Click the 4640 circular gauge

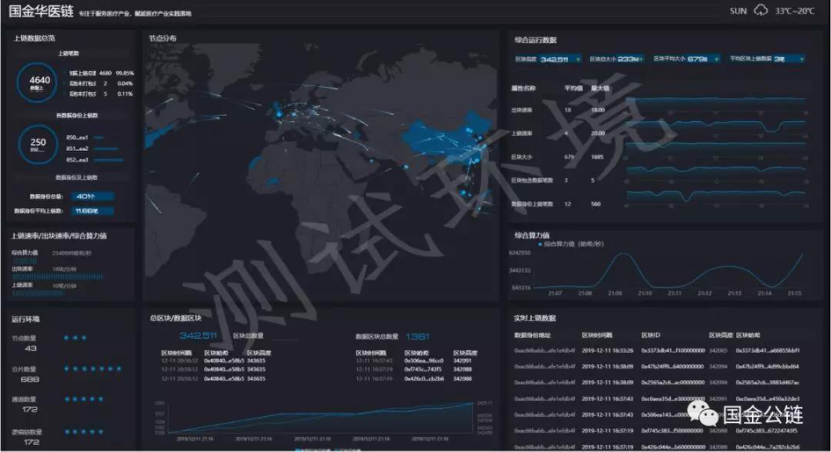[40, 82]
